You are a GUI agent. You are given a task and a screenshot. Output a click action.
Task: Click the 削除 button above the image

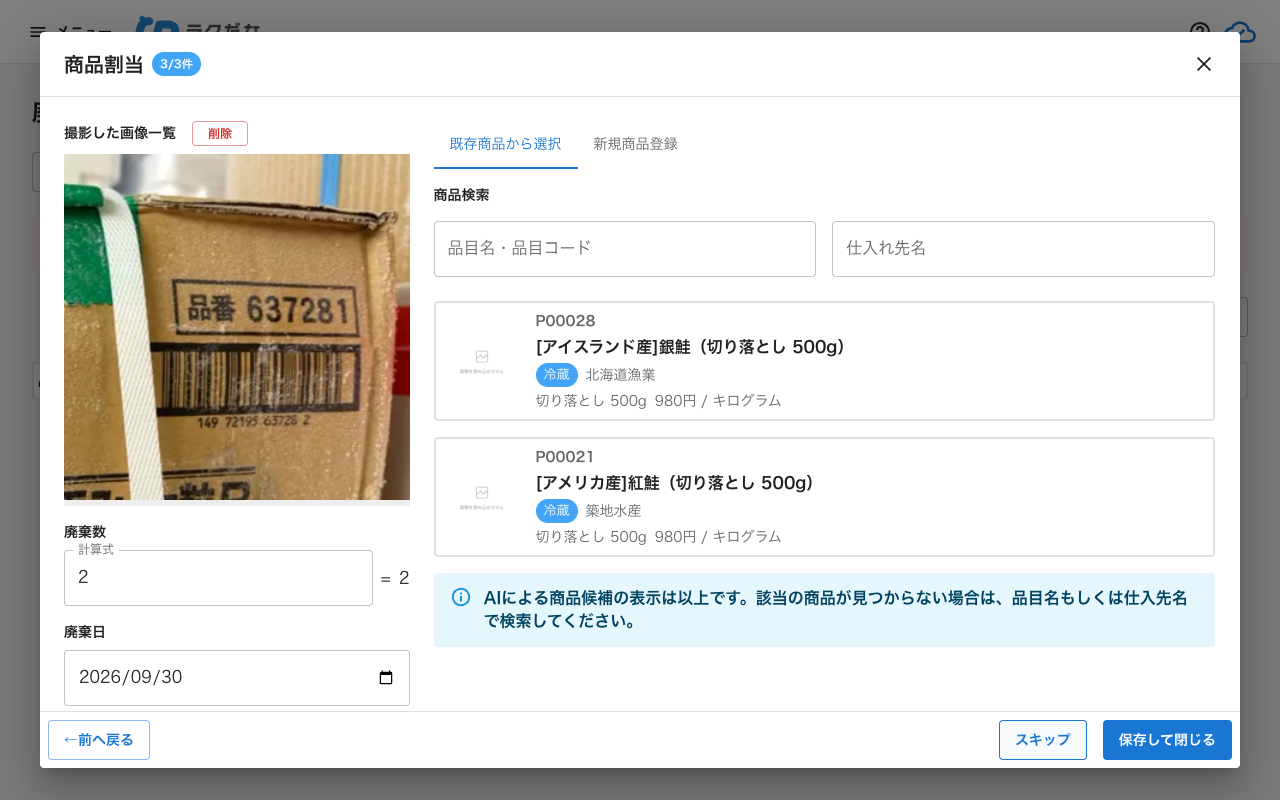(220, 133)
